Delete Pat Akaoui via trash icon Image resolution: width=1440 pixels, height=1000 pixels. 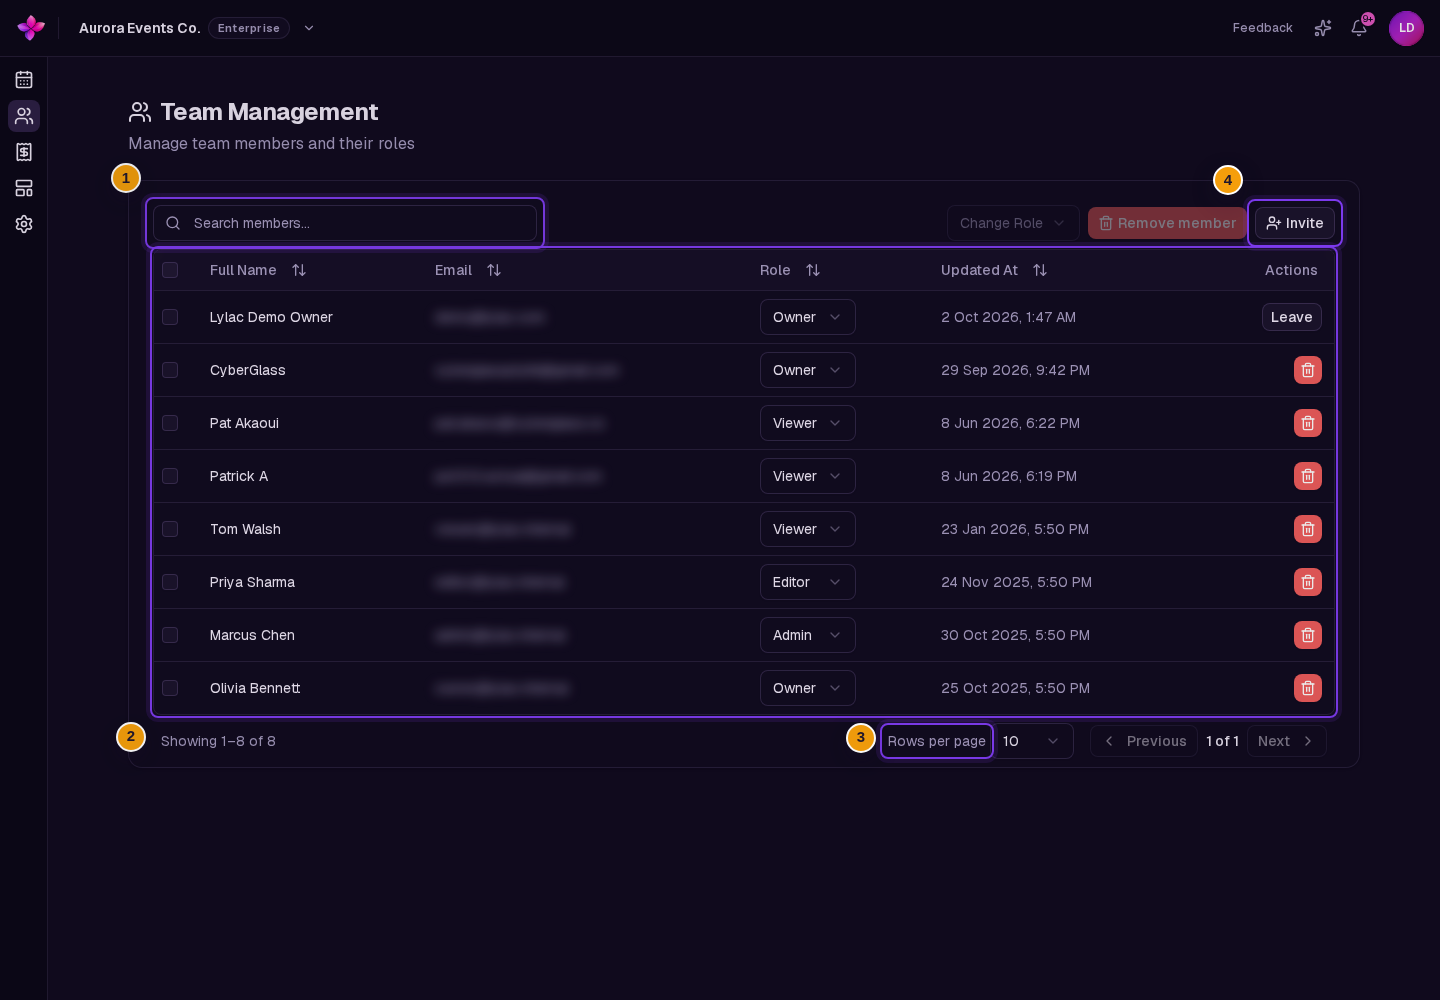click(1308, 423)
